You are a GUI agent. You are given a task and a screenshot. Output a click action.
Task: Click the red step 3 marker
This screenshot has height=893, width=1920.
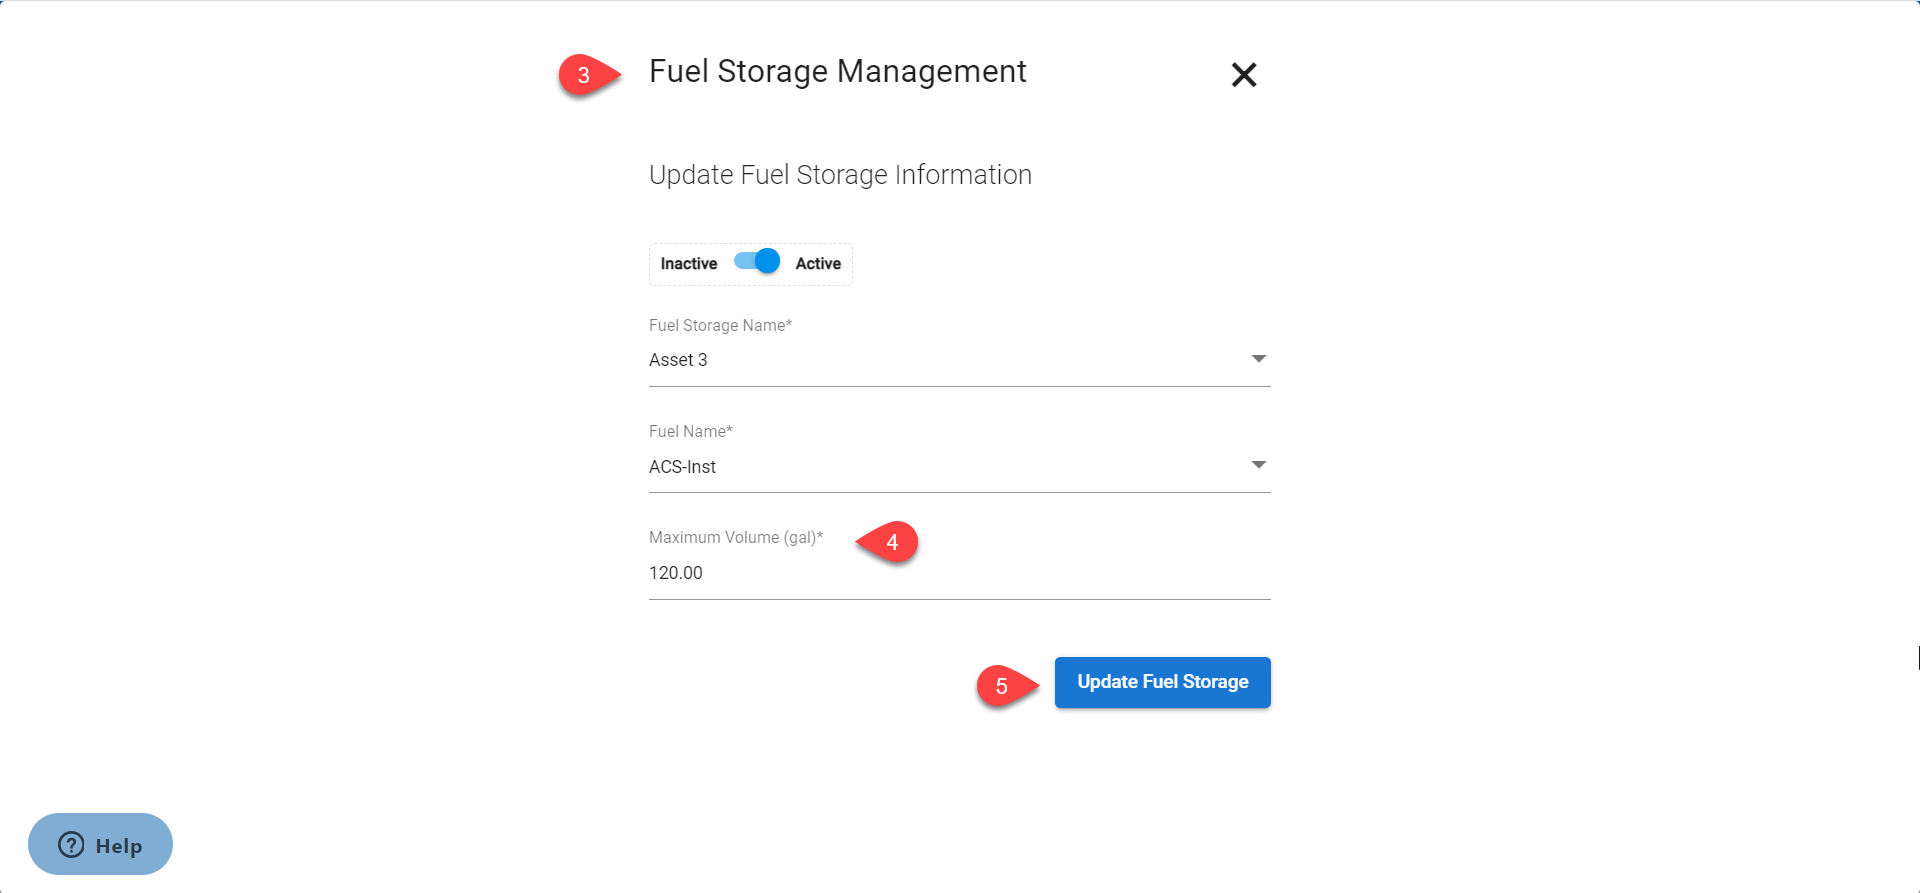tap(585, 75)
